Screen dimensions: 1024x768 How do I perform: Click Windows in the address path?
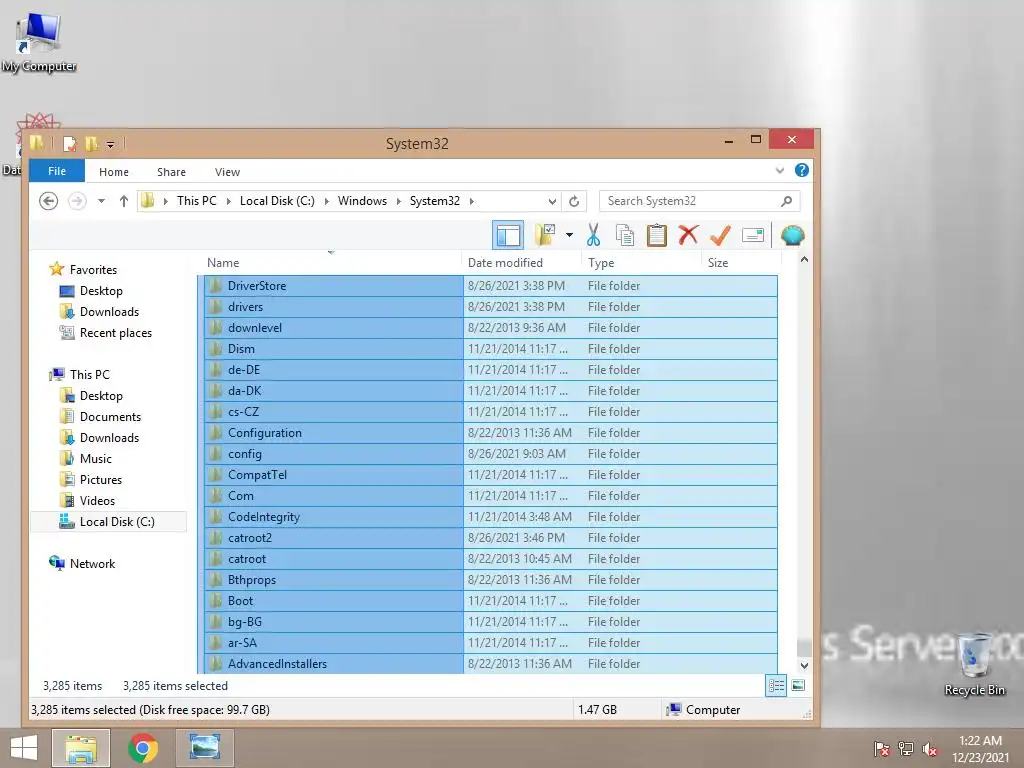coord(362,200)
